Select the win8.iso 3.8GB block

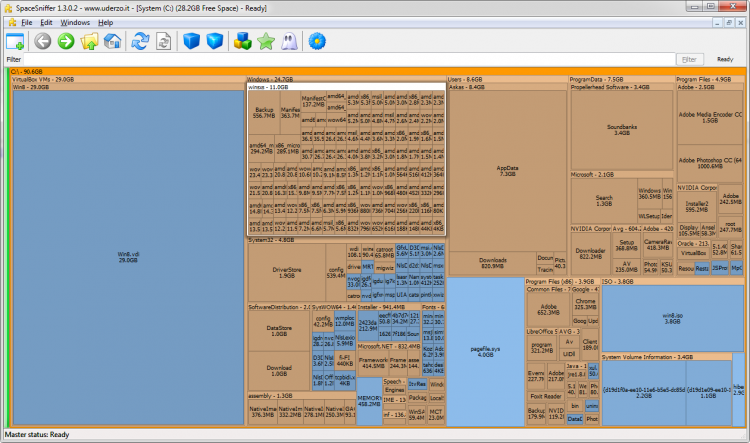click(672, 319)
